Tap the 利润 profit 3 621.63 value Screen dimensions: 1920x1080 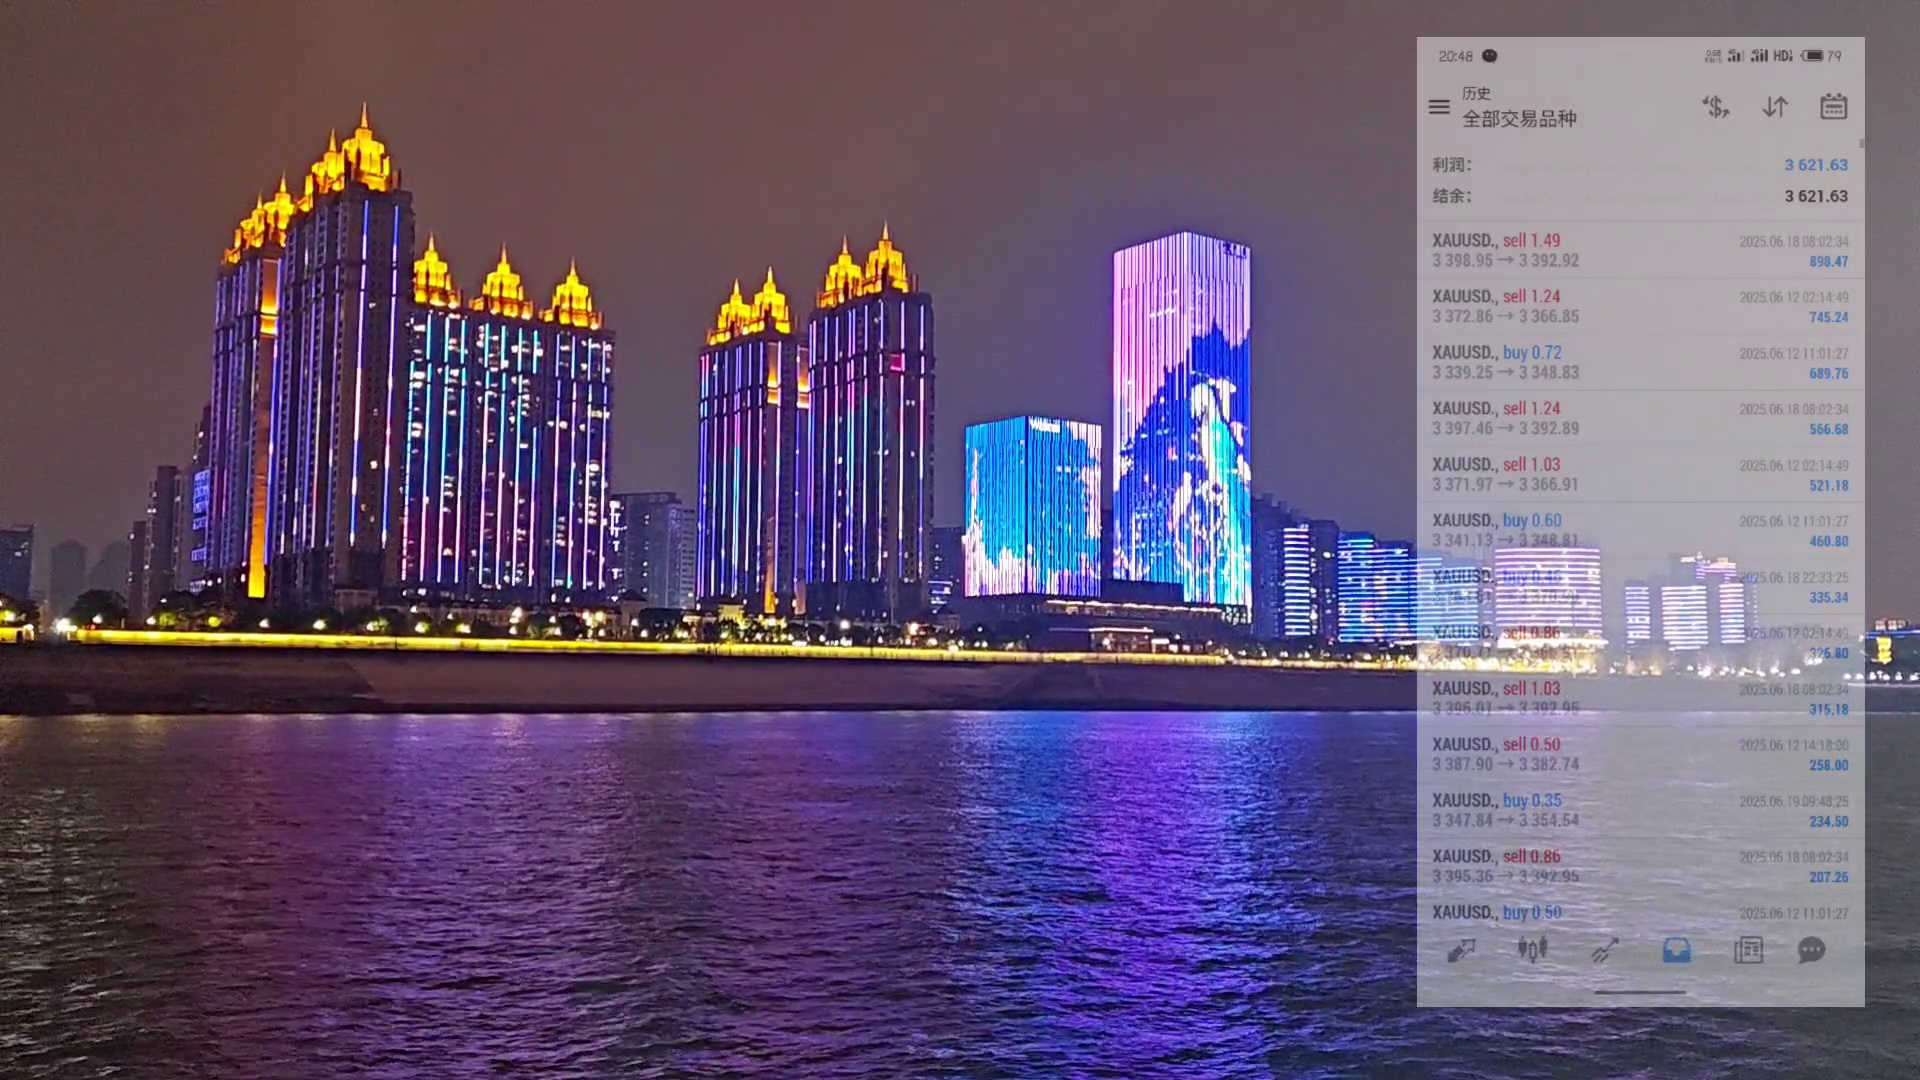coord(1816,165)
